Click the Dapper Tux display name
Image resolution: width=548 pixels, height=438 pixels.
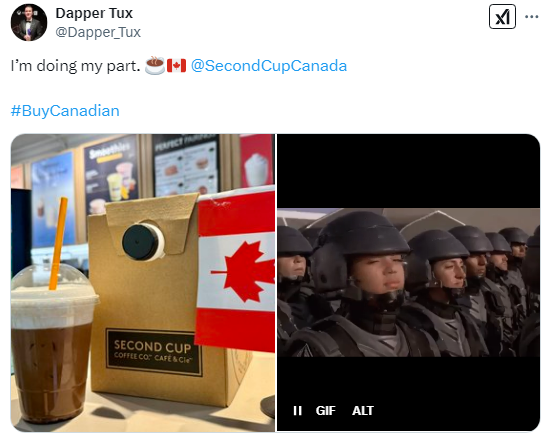[x=94, y=13]
